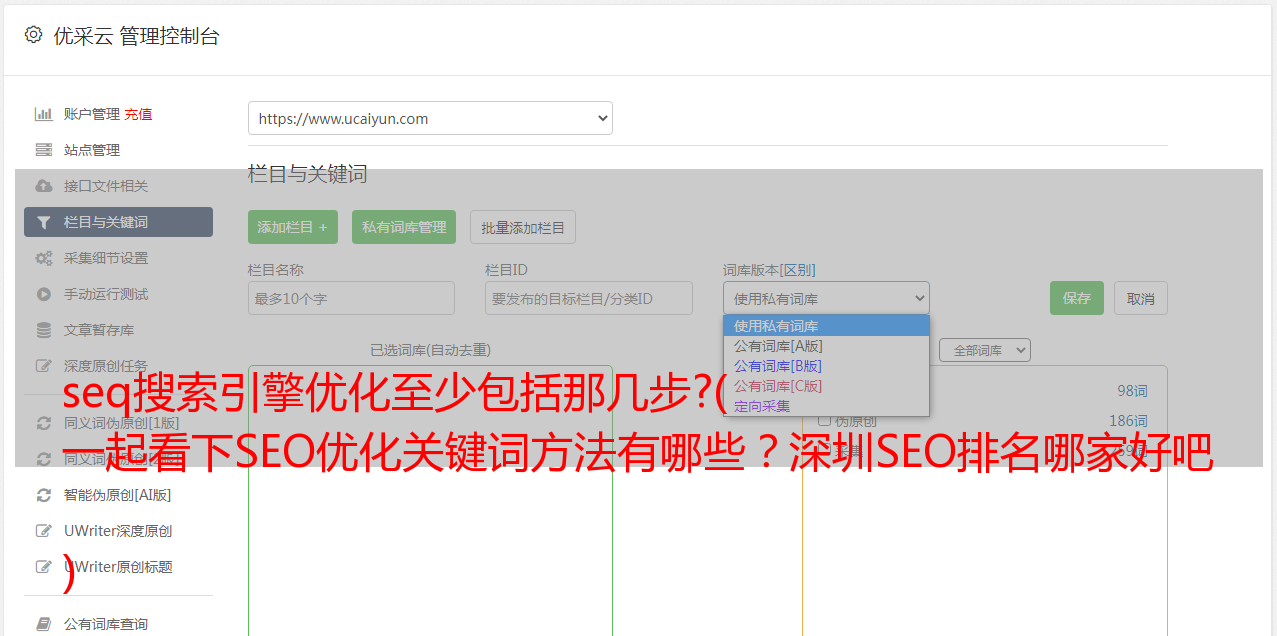Click the server icon for 站点管理
This screenshot has width=1277, height=636.
click(43, 150)
